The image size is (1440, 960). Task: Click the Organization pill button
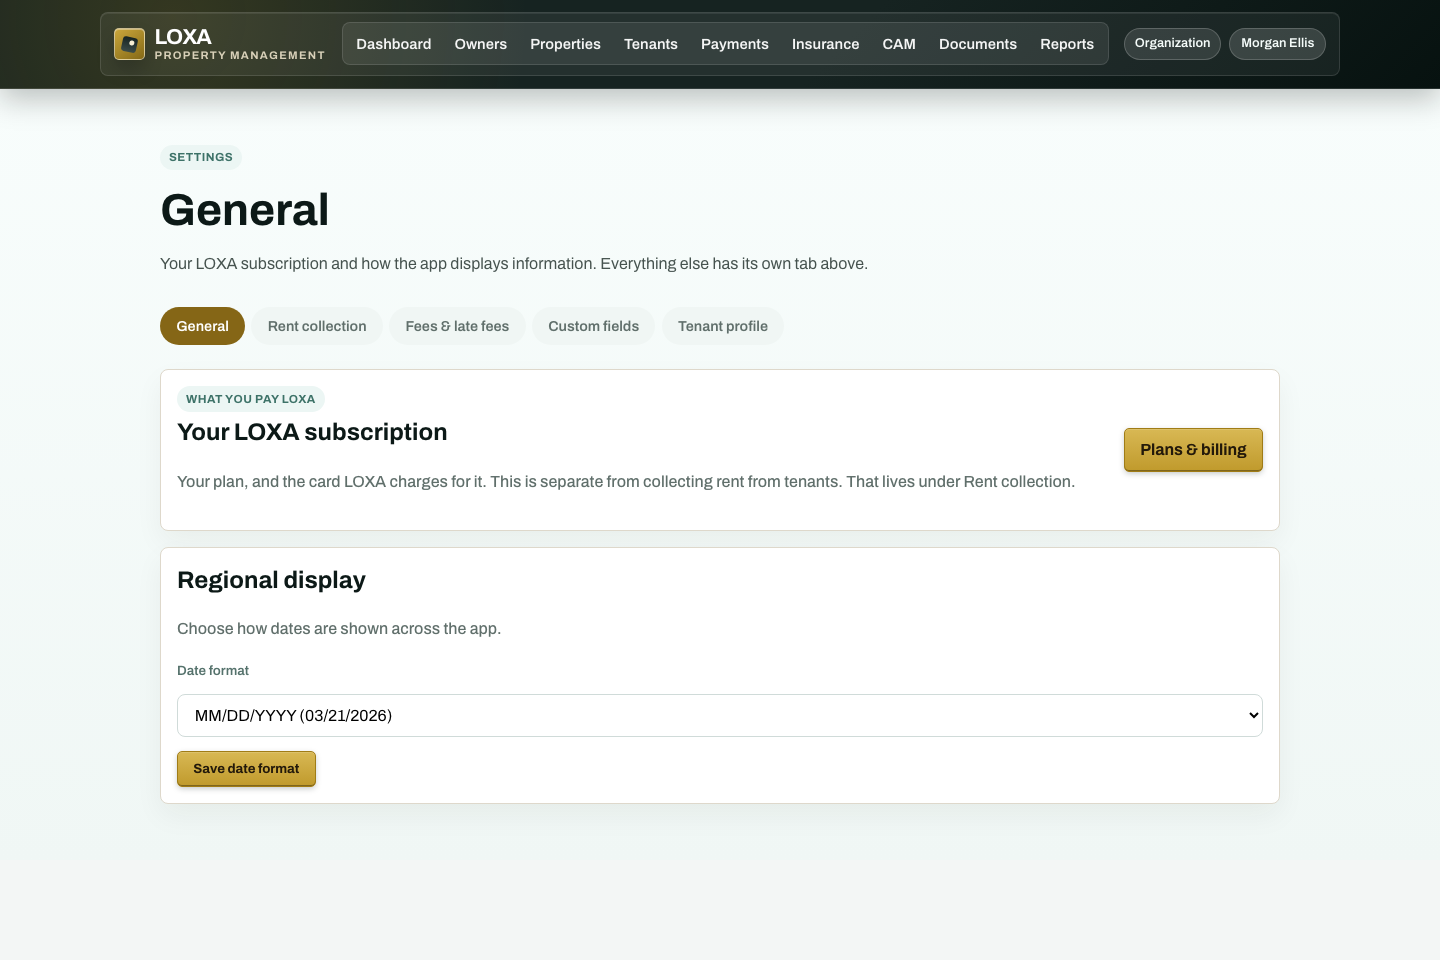(x=1172, y=43)
